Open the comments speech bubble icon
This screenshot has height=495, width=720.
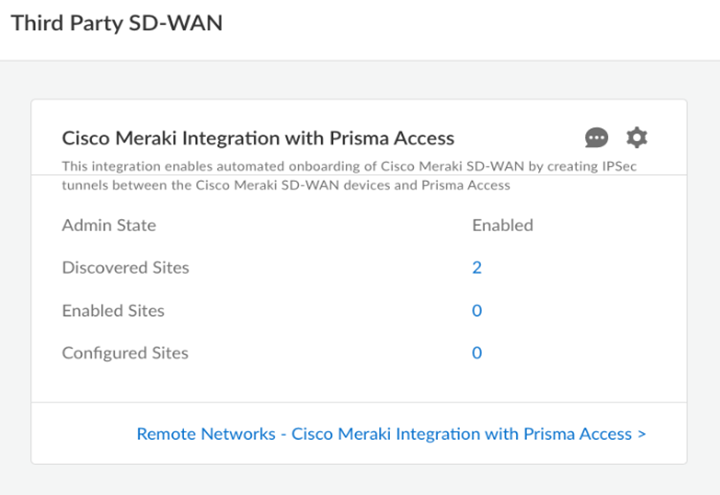[x=597, y=138]
